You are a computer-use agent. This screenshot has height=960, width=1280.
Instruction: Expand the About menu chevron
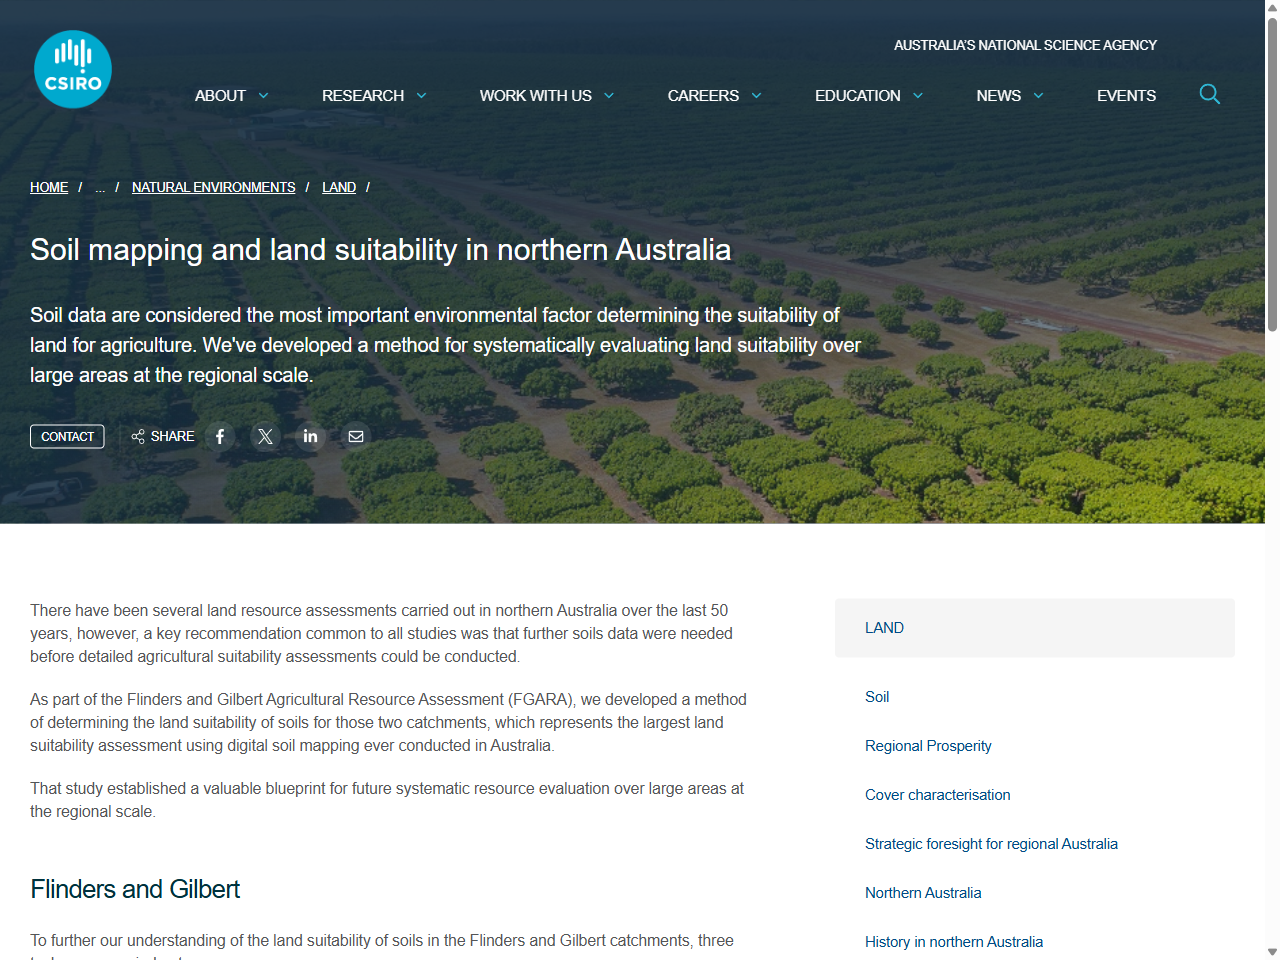263,96
